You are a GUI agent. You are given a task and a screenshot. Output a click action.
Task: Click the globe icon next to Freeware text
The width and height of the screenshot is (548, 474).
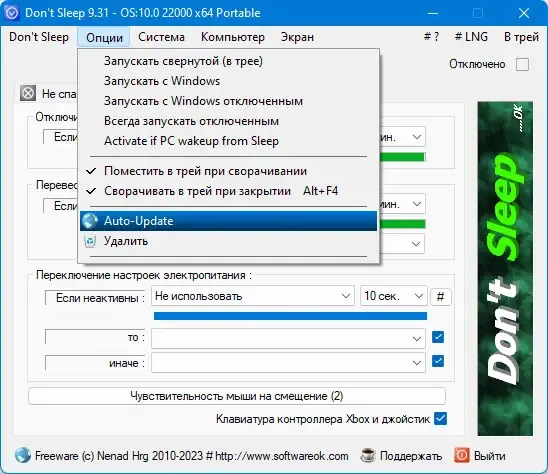23,455
